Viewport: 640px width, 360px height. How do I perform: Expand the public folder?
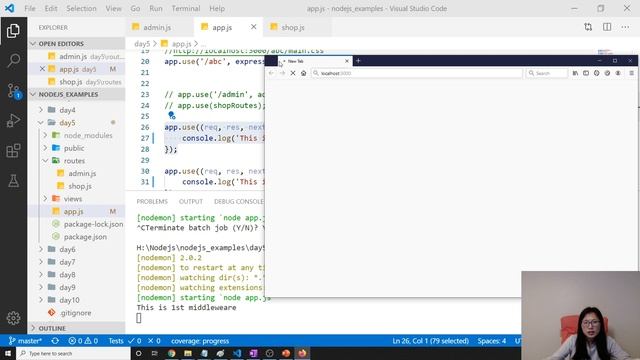[45, 148]
